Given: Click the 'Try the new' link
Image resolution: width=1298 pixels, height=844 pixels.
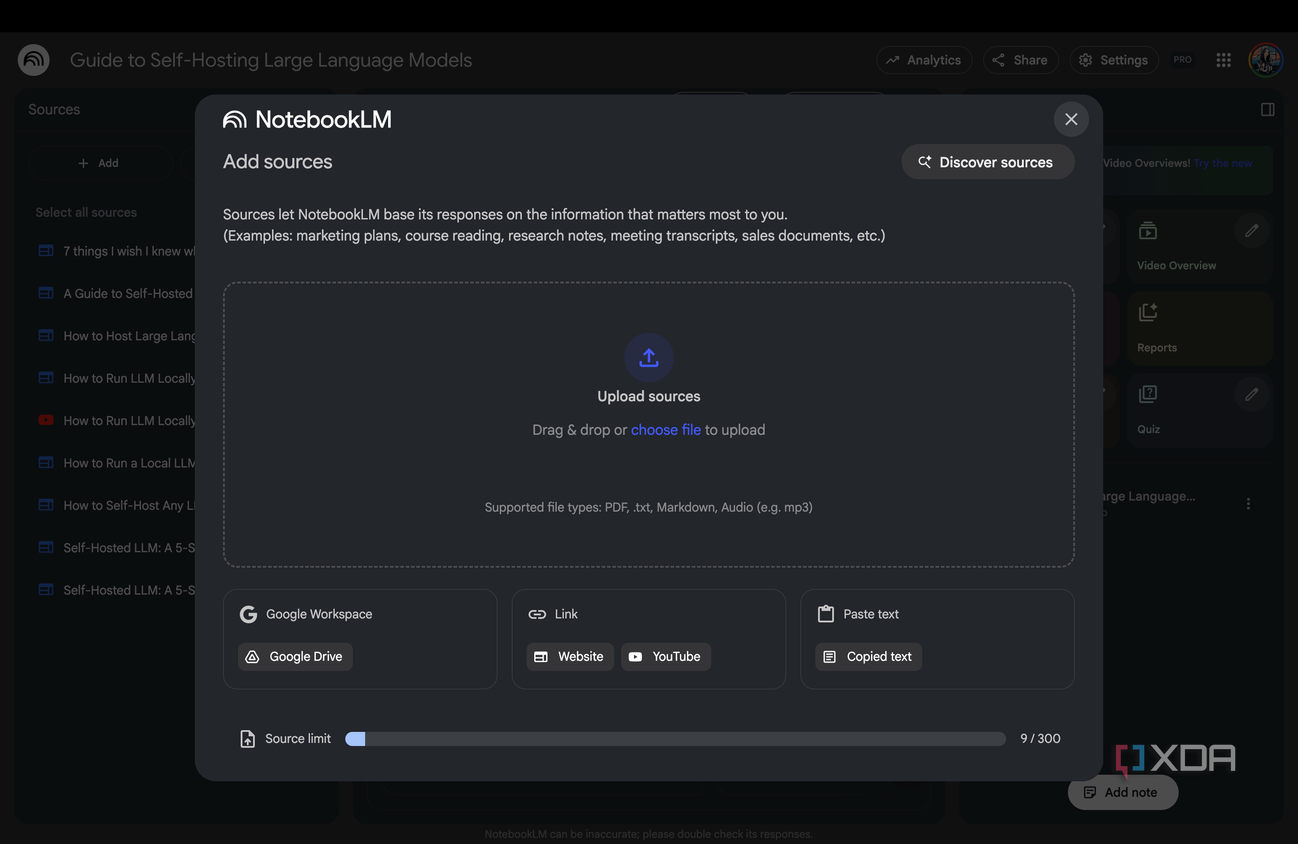Looking at the screenshot, I should click(x=1223, y=163).
